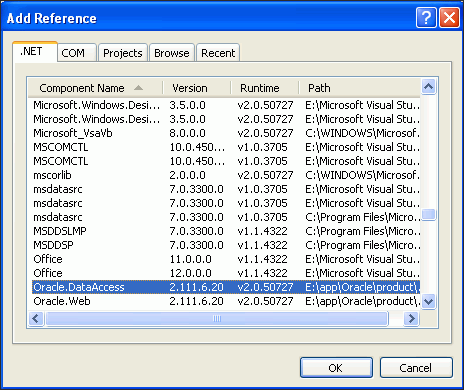This screenshot has height=390, width=464.
Task: Confirm with the OK button
Action: coord(336,368)
